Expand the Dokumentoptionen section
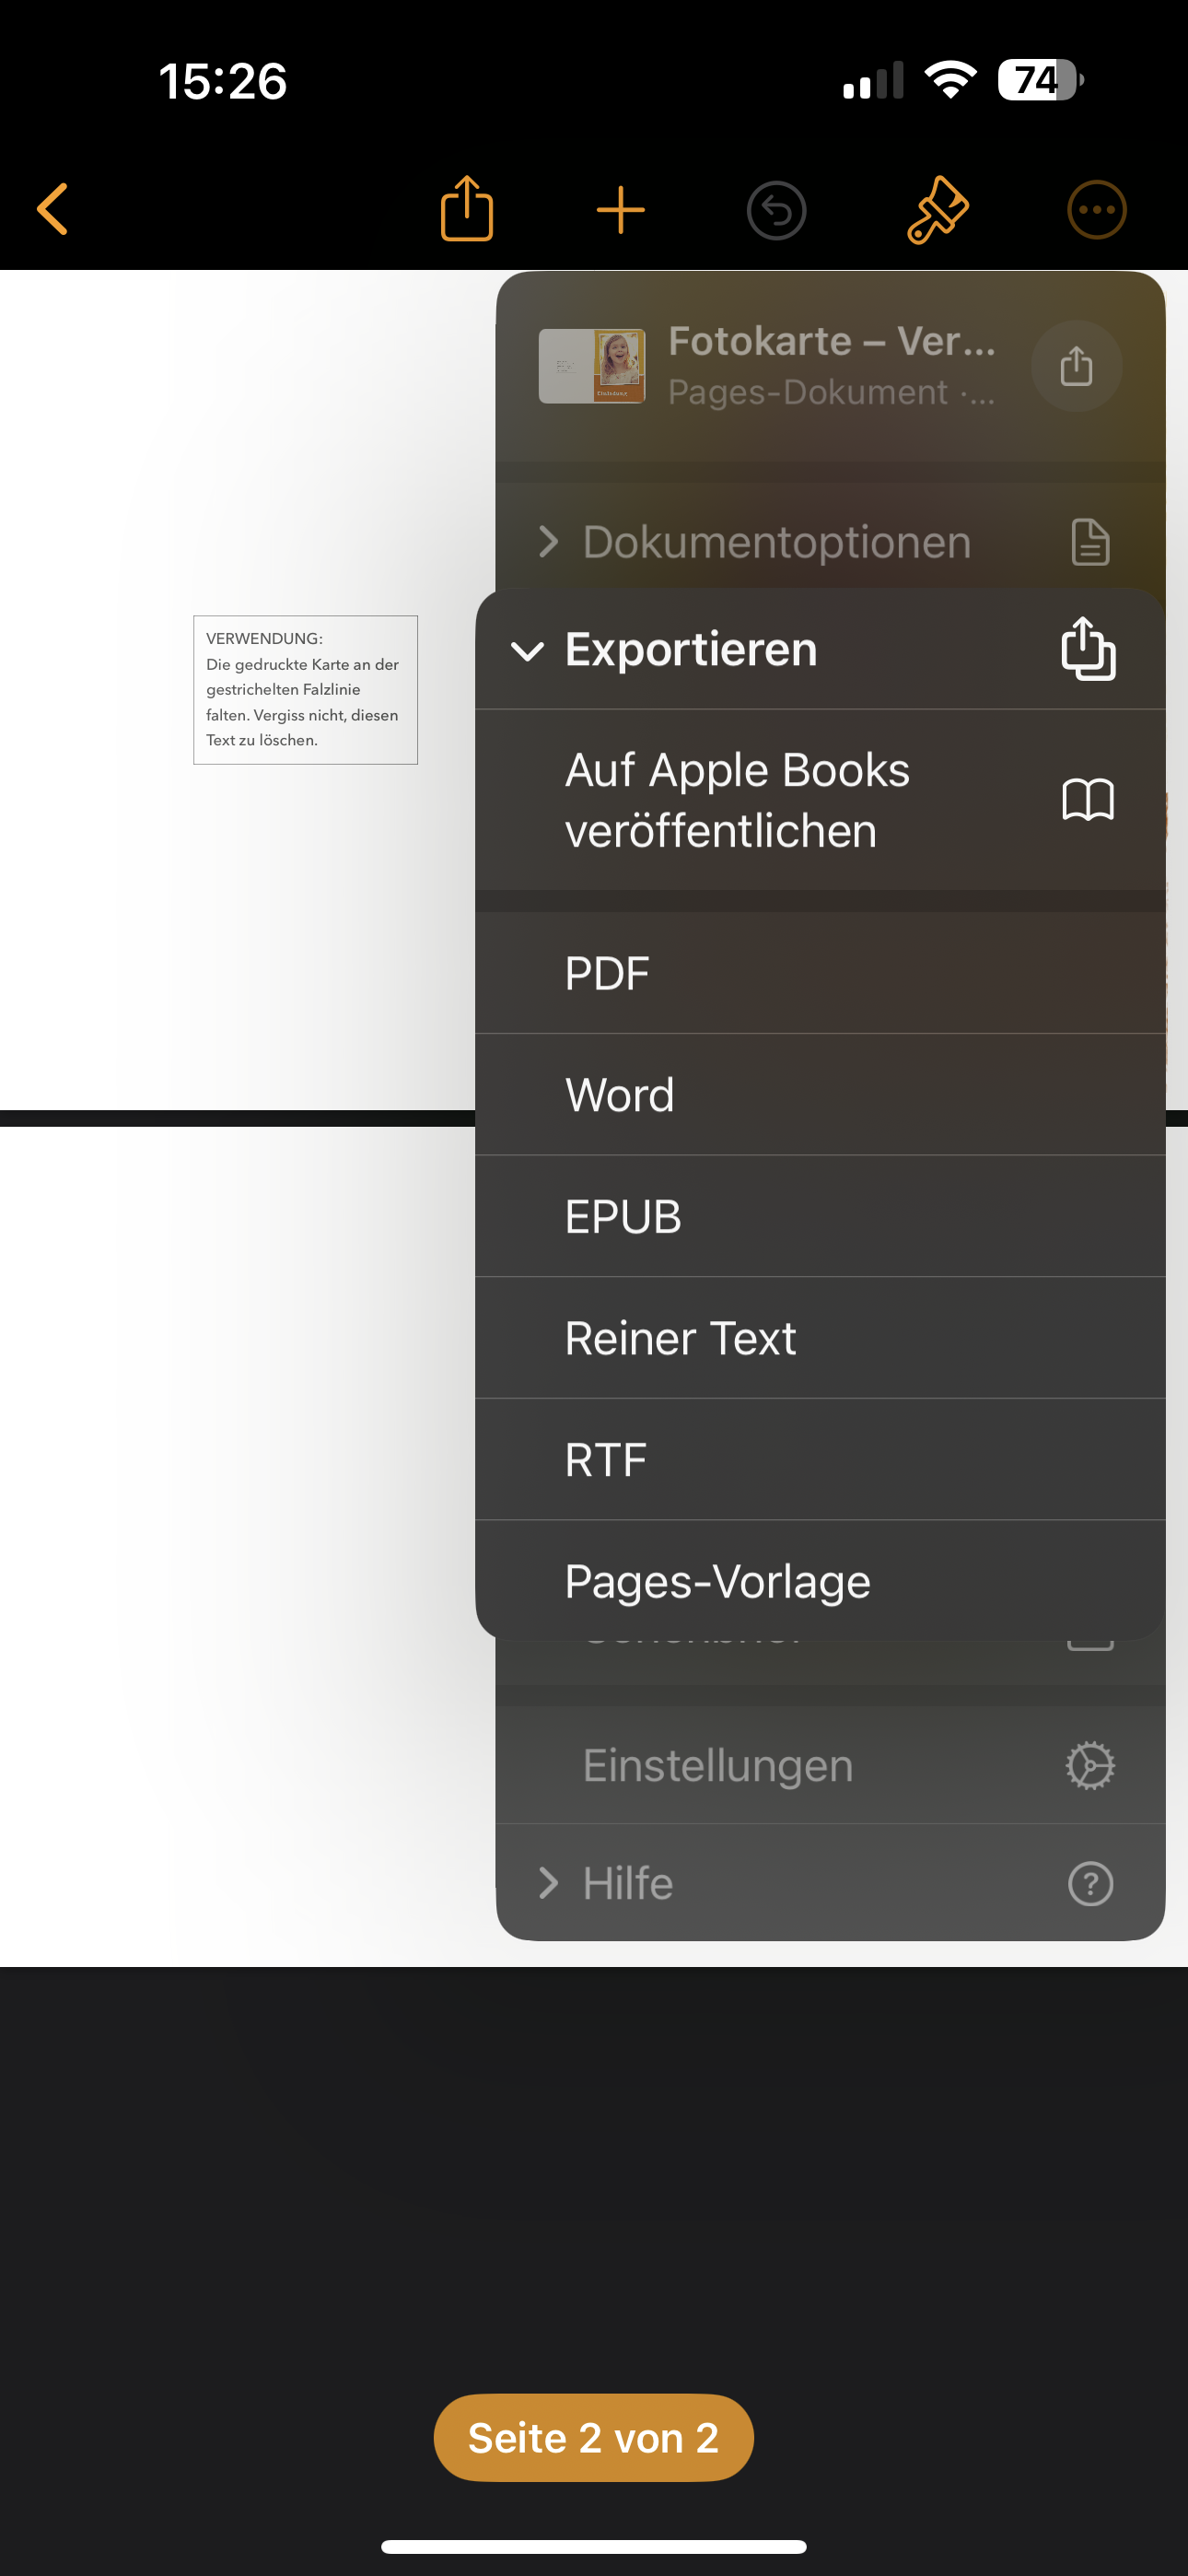Screen dimensions: 1188x2576 (x=830, y=542)
